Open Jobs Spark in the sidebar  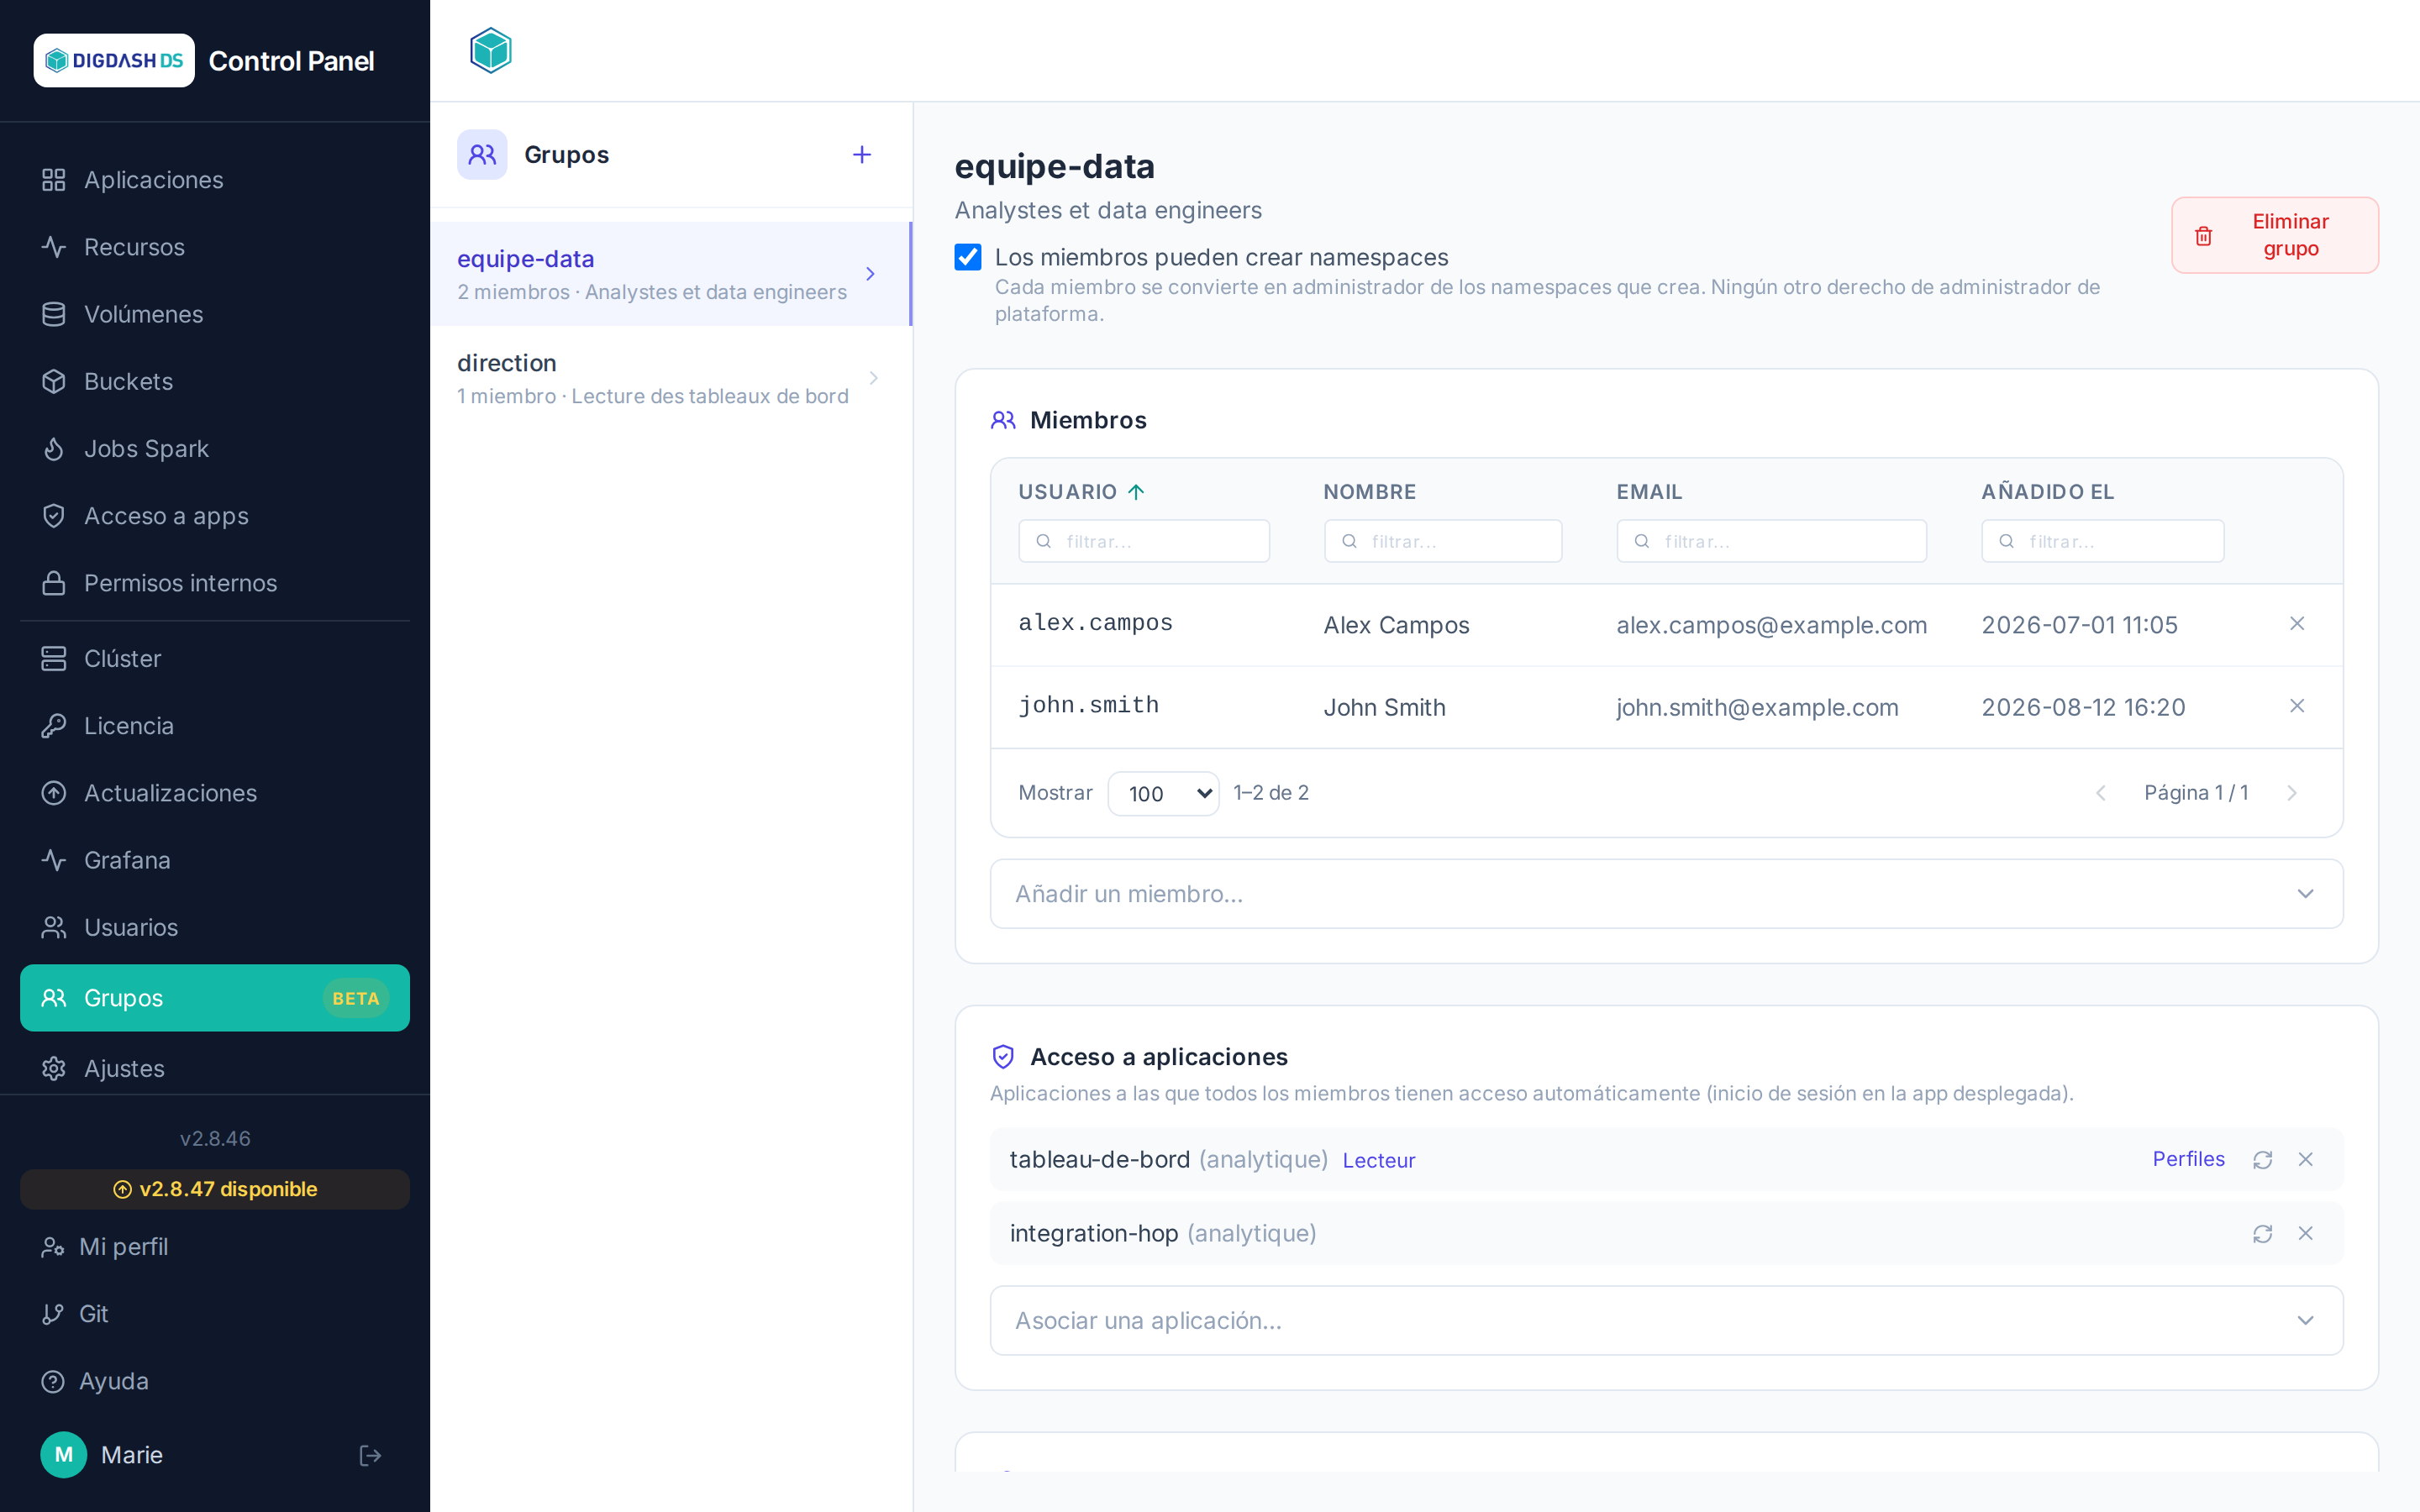(x=215, y=449)
